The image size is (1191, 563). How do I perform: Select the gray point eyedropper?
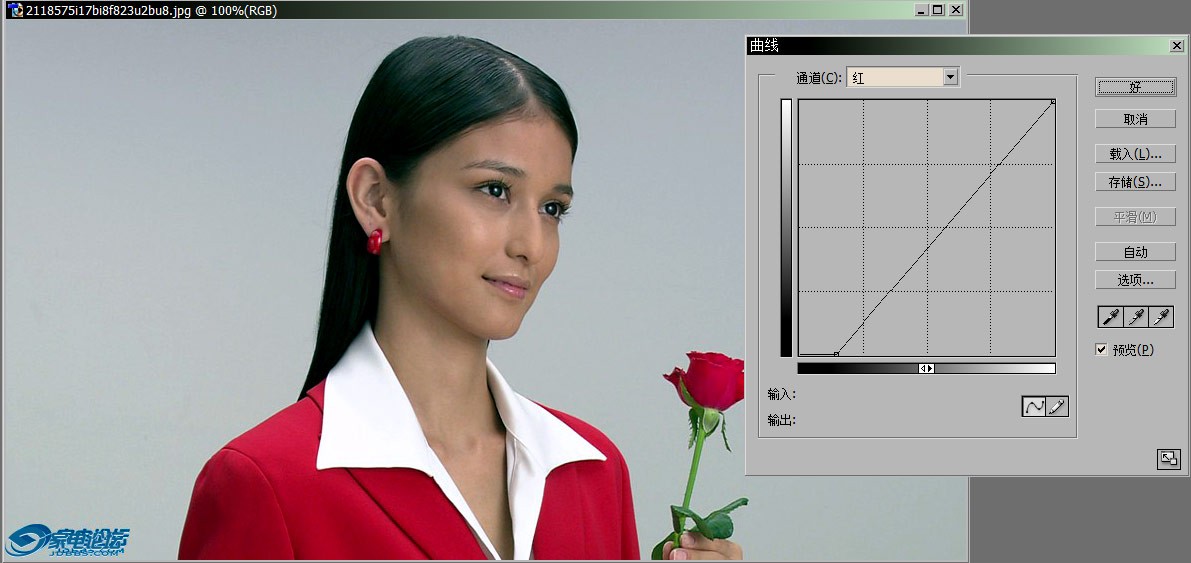[1135, 317]
